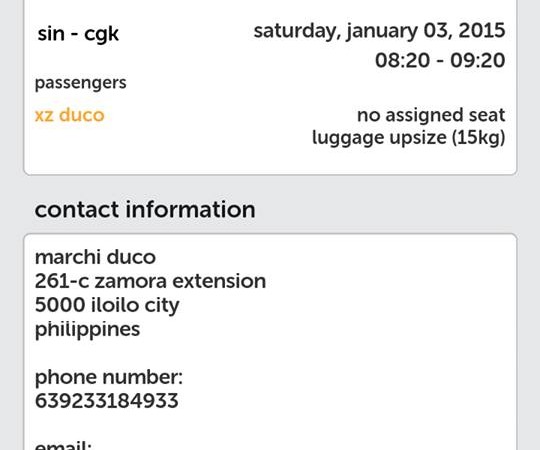Click the passengers label
This screenshot has width=540, height=450.
[81, 83]
